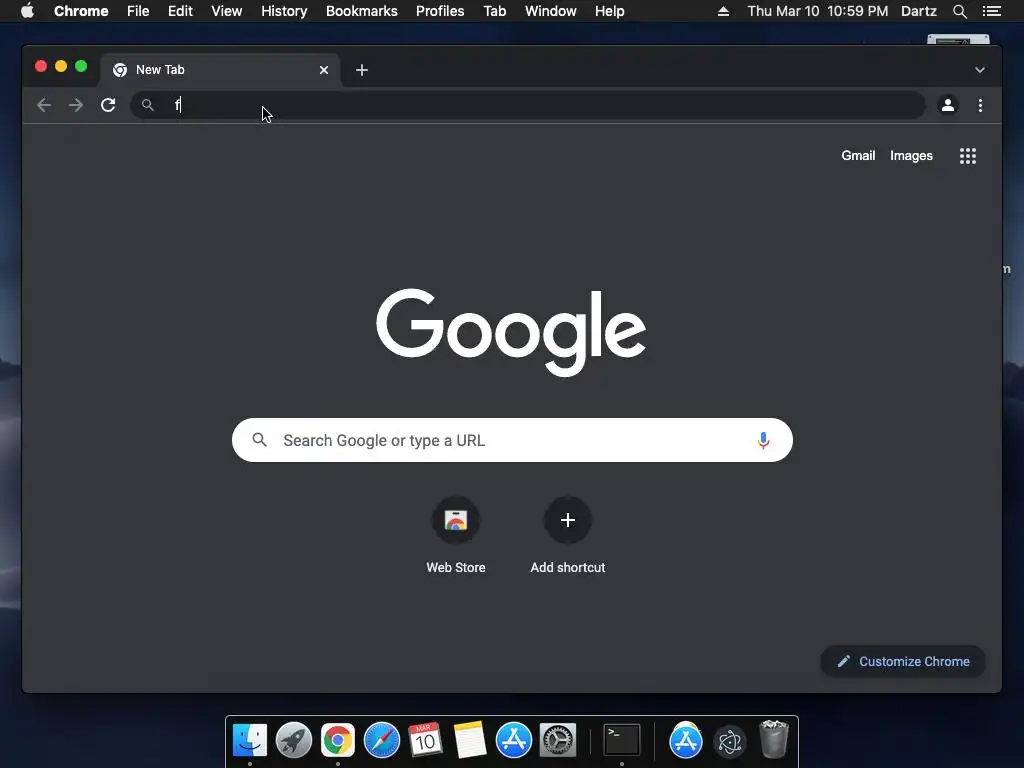Open Finder from the dock
The image size is (1024, 768).
tap(249, 741)
